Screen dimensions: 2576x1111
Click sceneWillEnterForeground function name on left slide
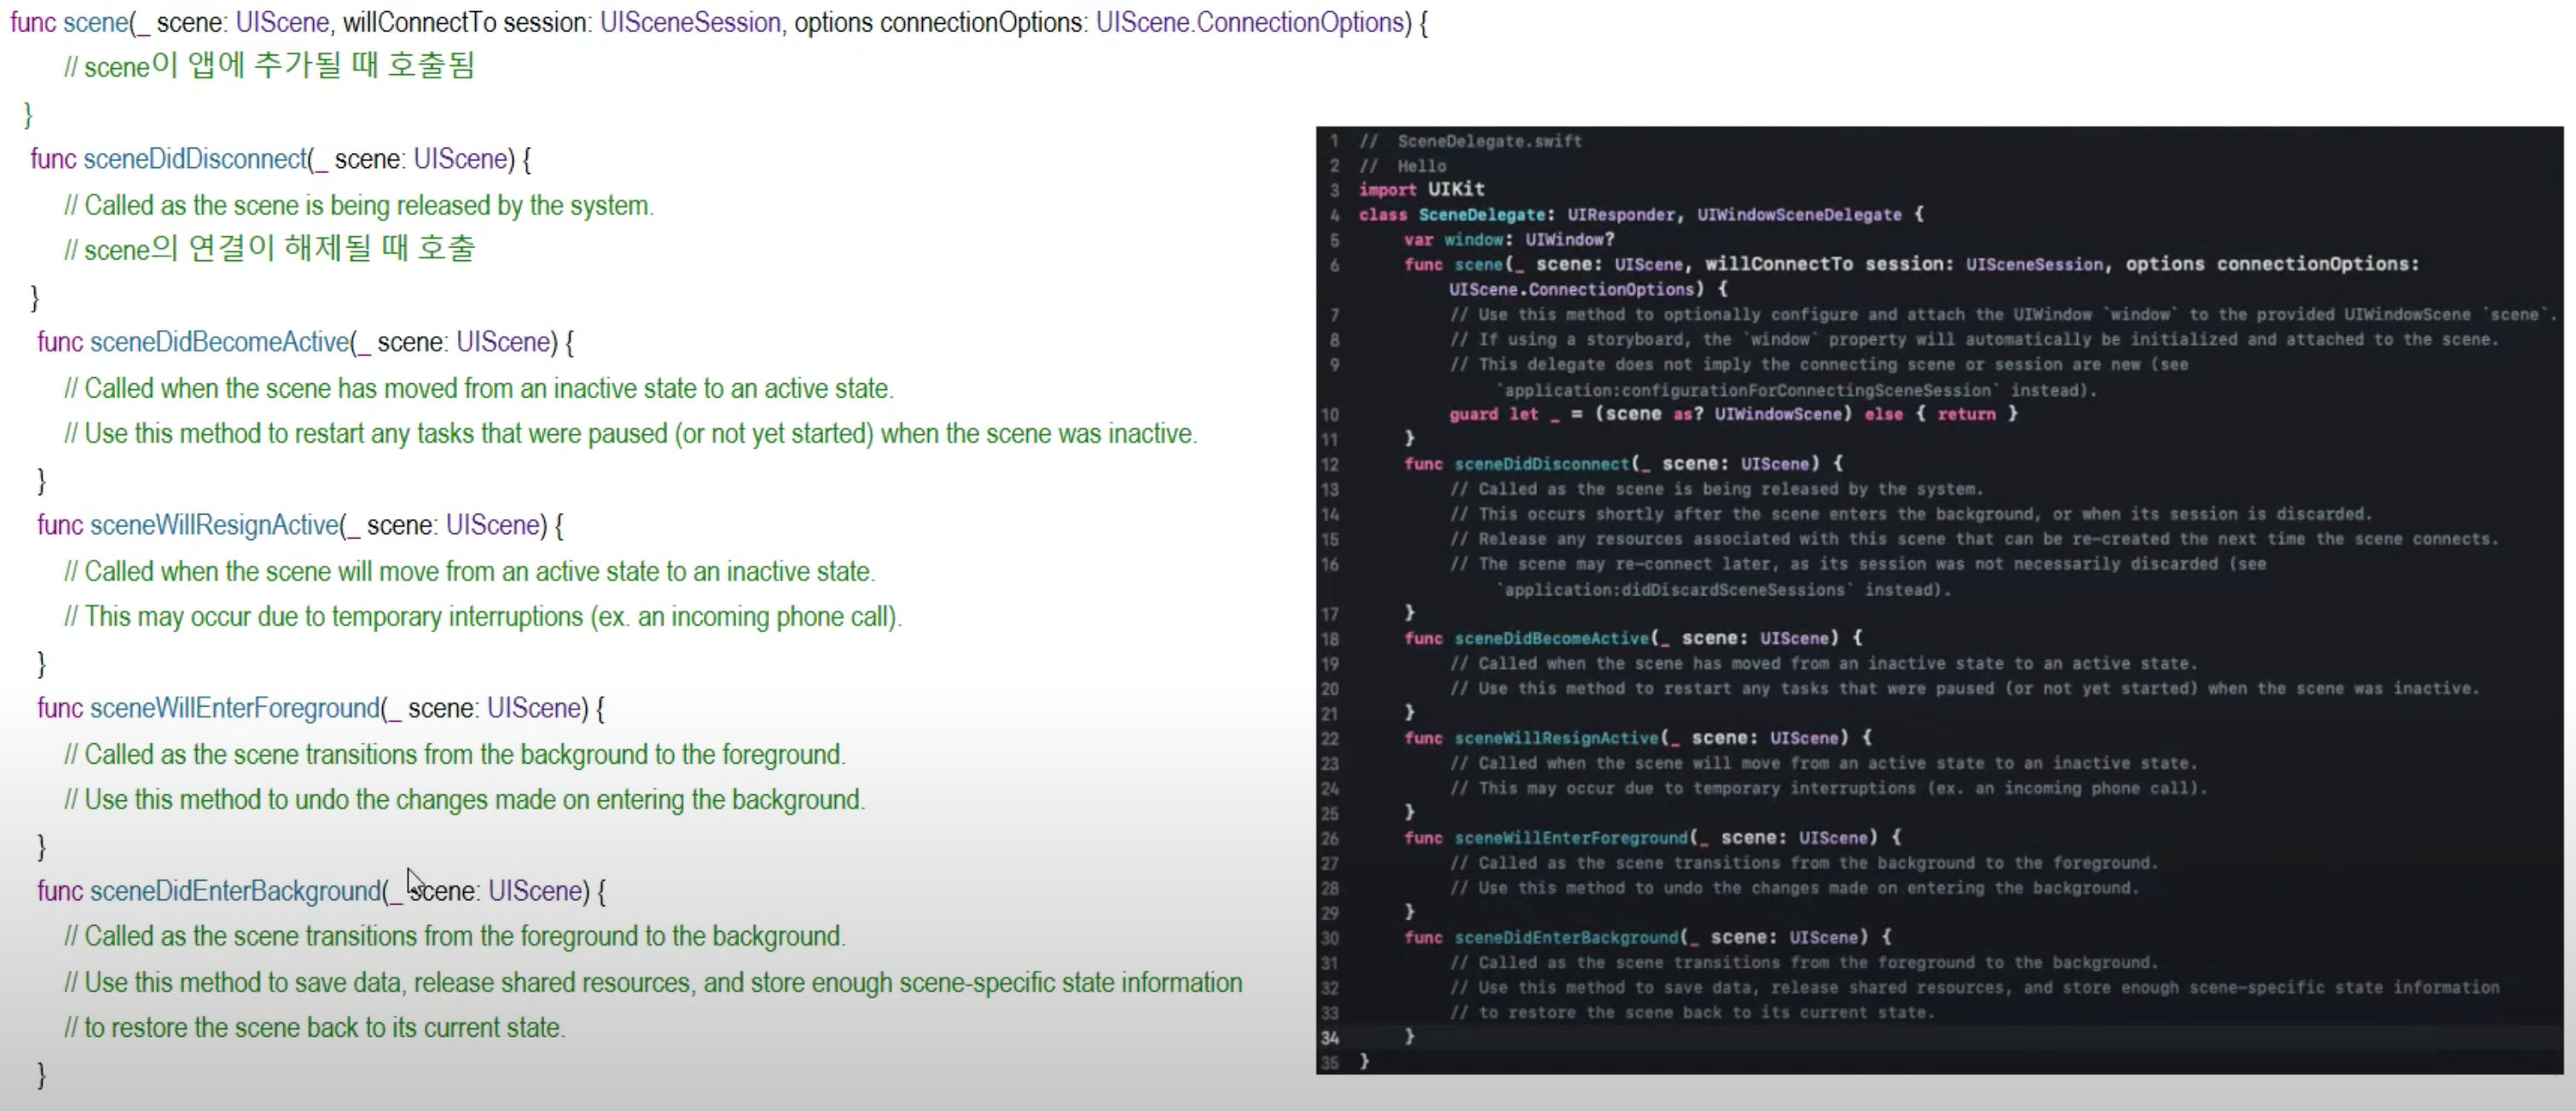coord(234,708)
